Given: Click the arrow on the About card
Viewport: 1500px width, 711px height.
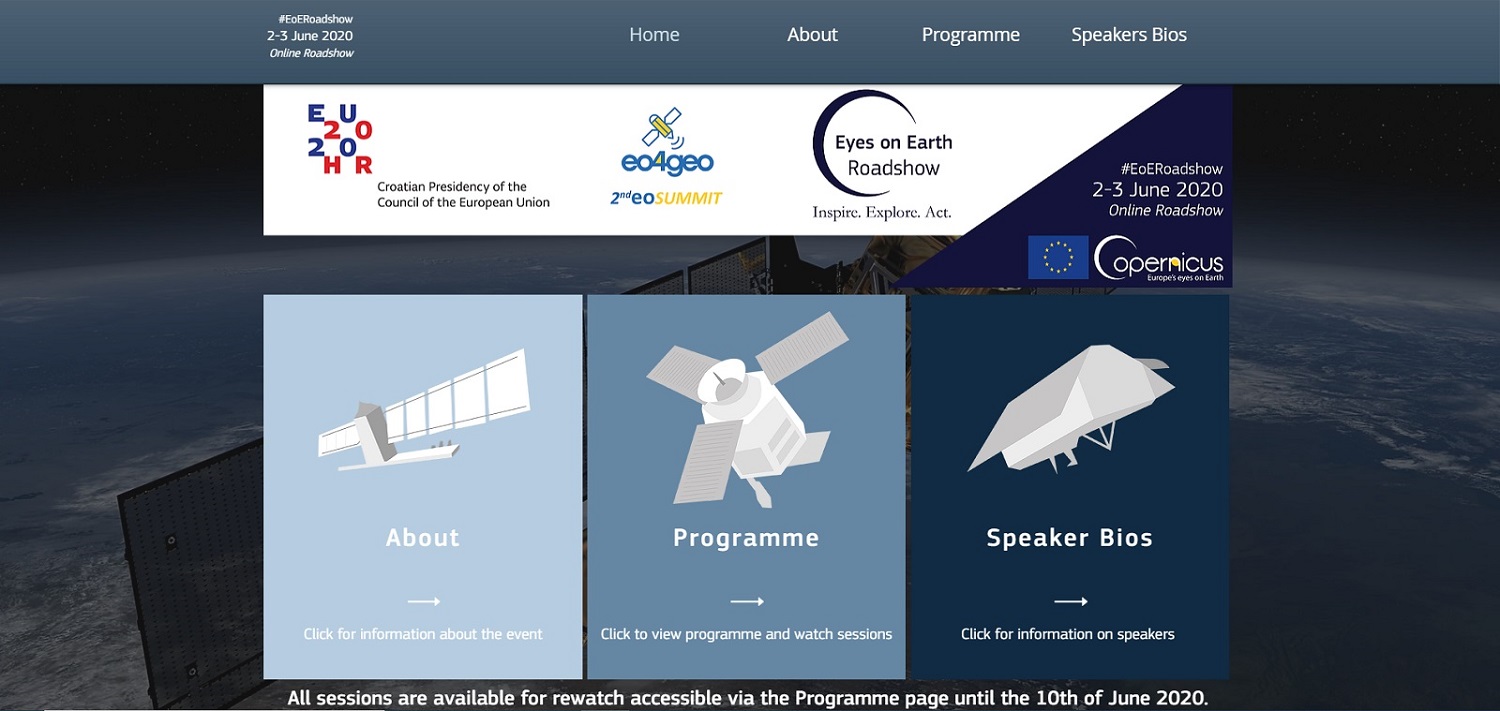Looking at the screenshot, I should (x=424, y=601).
